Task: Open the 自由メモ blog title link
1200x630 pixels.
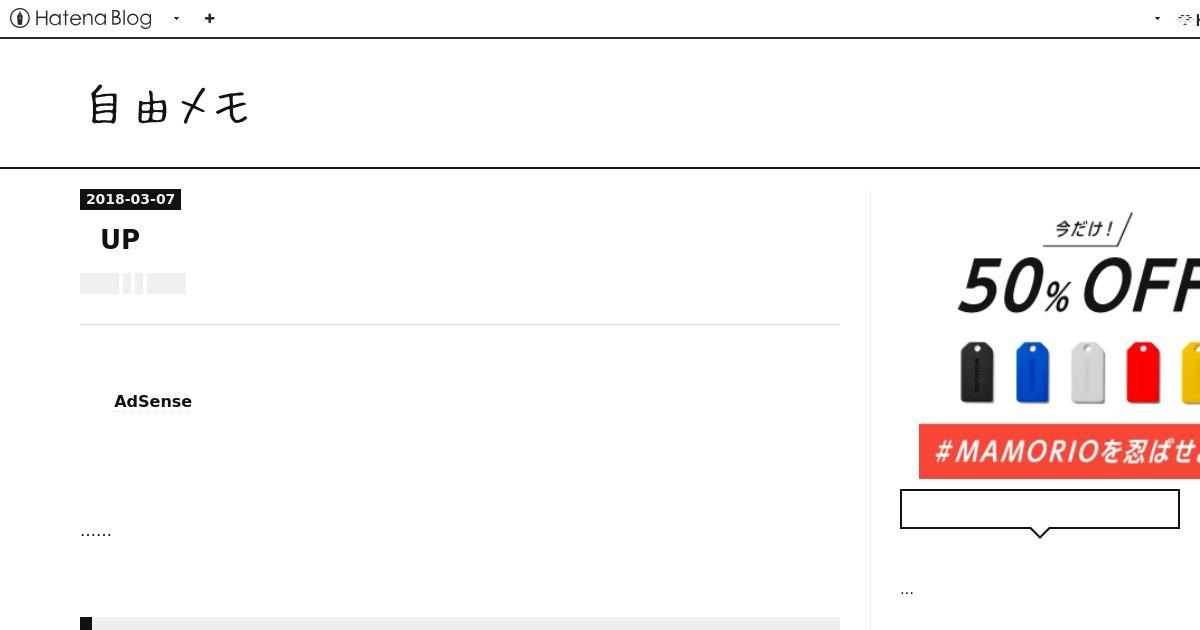Action: (x=168, y=105)
